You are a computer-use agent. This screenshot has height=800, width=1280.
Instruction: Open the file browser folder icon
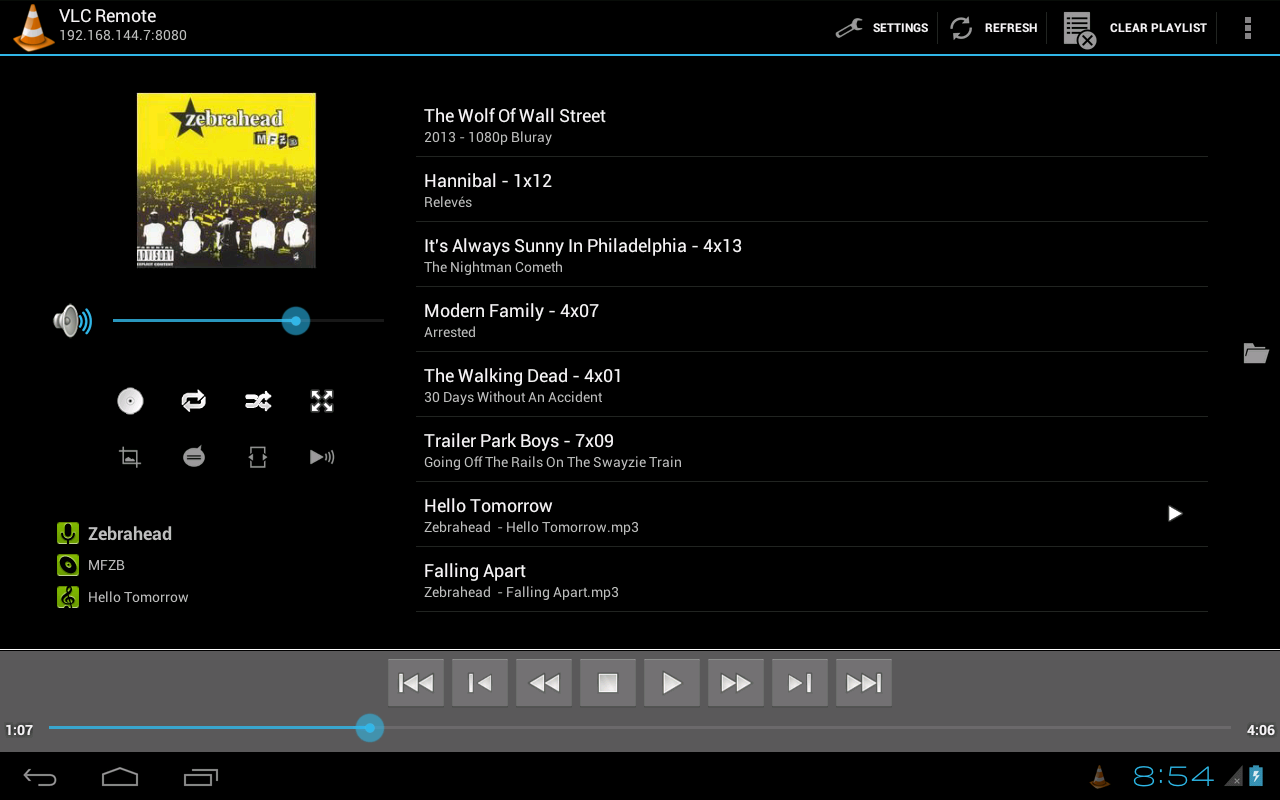point(1256,353)
